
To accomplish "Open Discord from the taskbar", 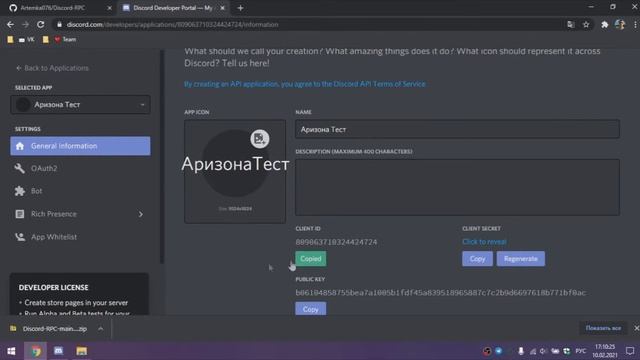I will tap(58, 351).
